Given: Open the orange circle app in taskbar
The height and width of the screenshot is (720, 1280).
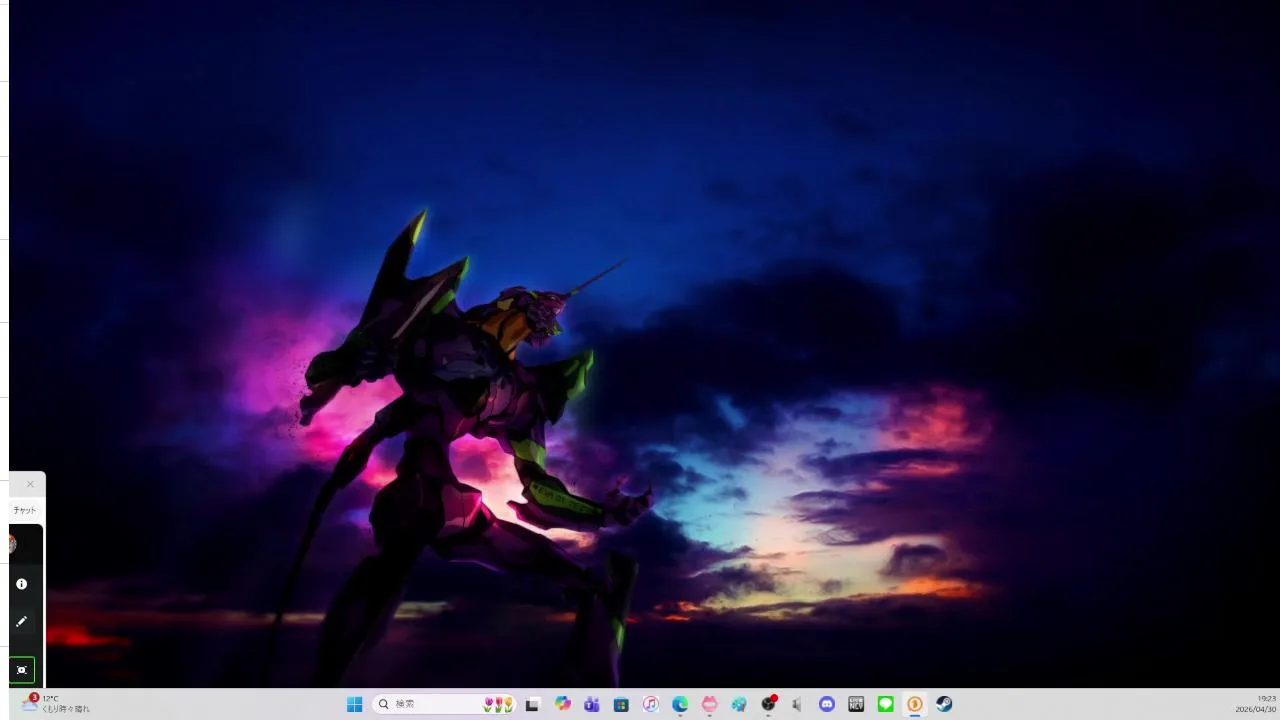Looking at the screenshot, I should coord(914,704).
